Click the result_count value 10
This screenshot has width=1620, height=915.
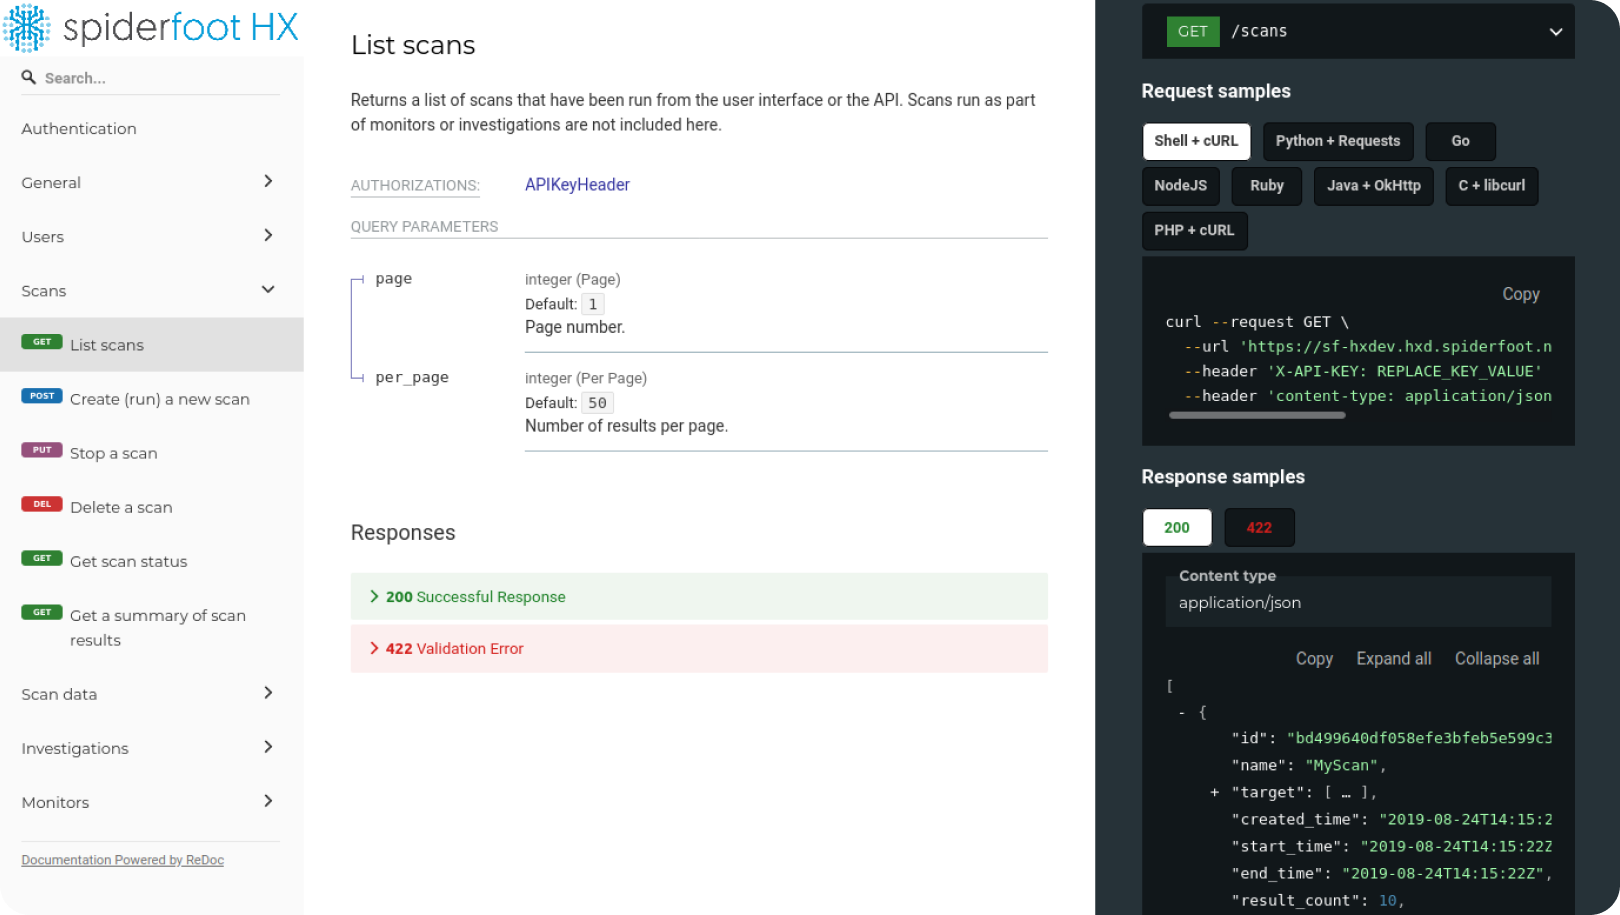point(1387,901)
